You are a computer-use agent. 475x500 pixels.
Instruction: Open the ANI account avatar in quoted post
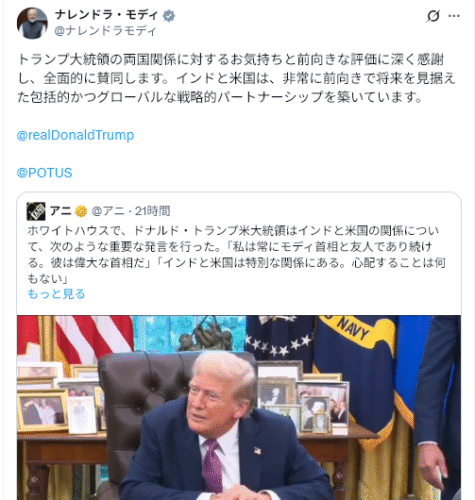36,211
